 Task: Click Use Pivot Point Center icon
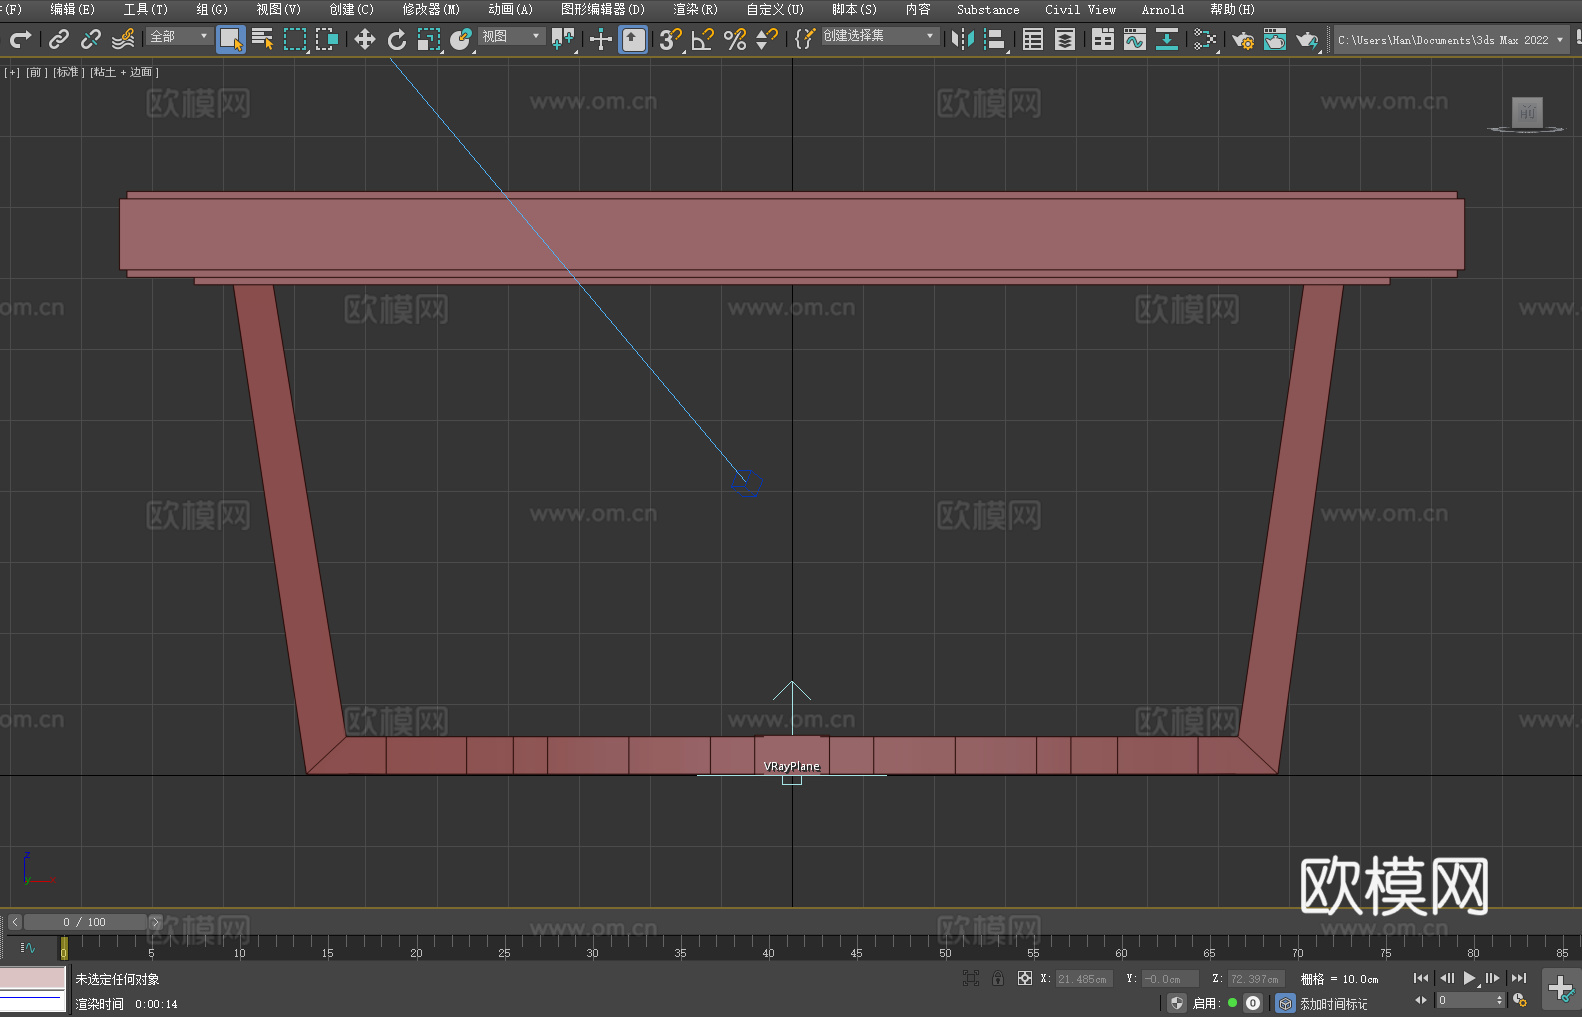563,39
